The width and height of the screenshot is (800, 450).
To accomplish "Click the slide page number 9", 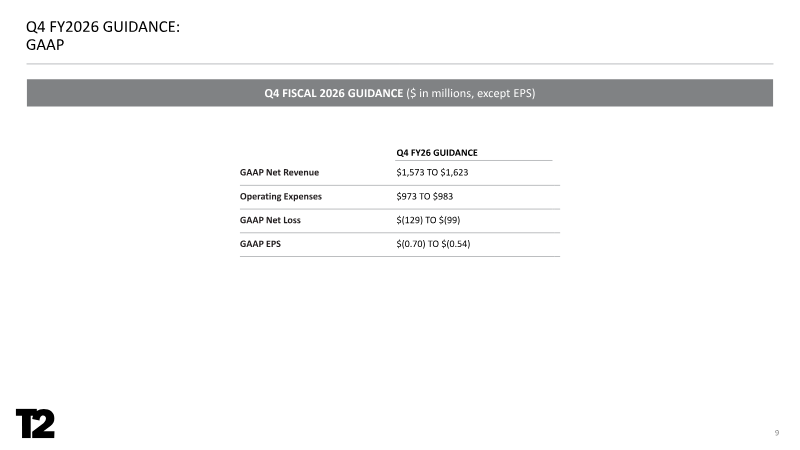I will (776, 432).
